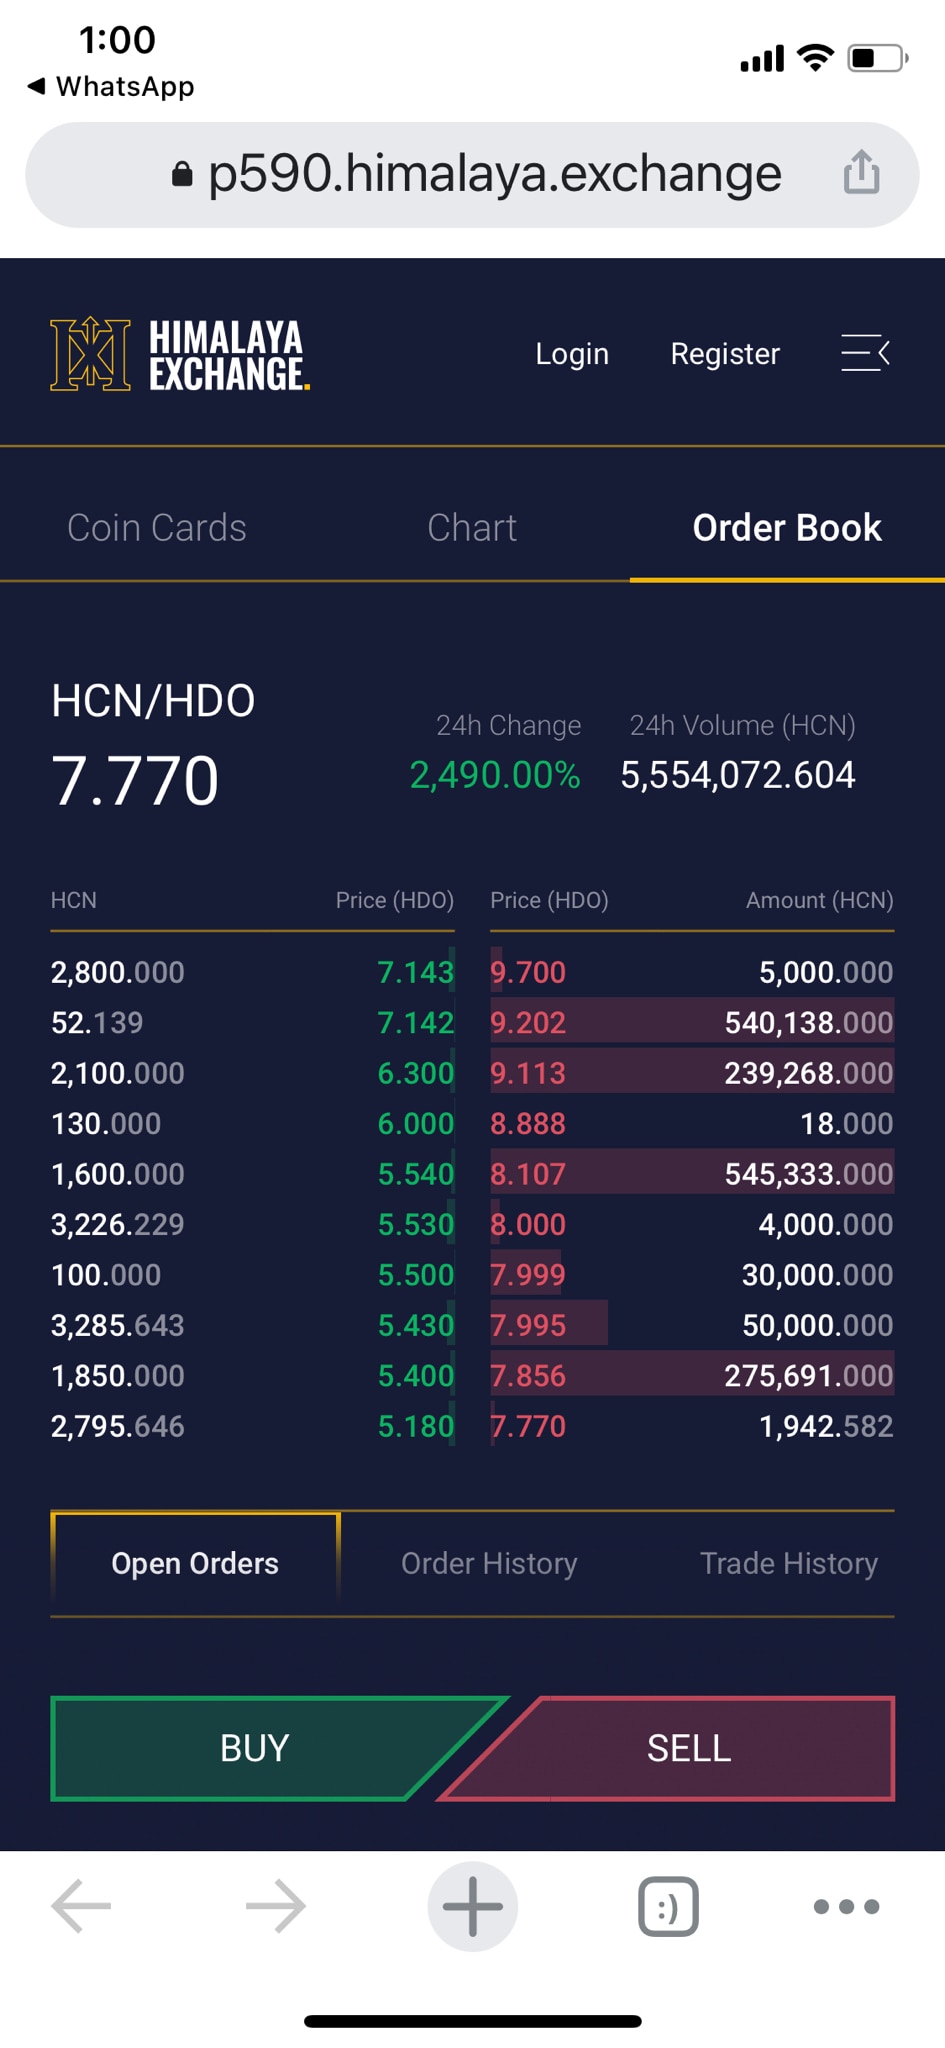This screenshot has height=2048, width=945.
Task: Tap bid amount 3,285.643
Action: [118, 1325]
